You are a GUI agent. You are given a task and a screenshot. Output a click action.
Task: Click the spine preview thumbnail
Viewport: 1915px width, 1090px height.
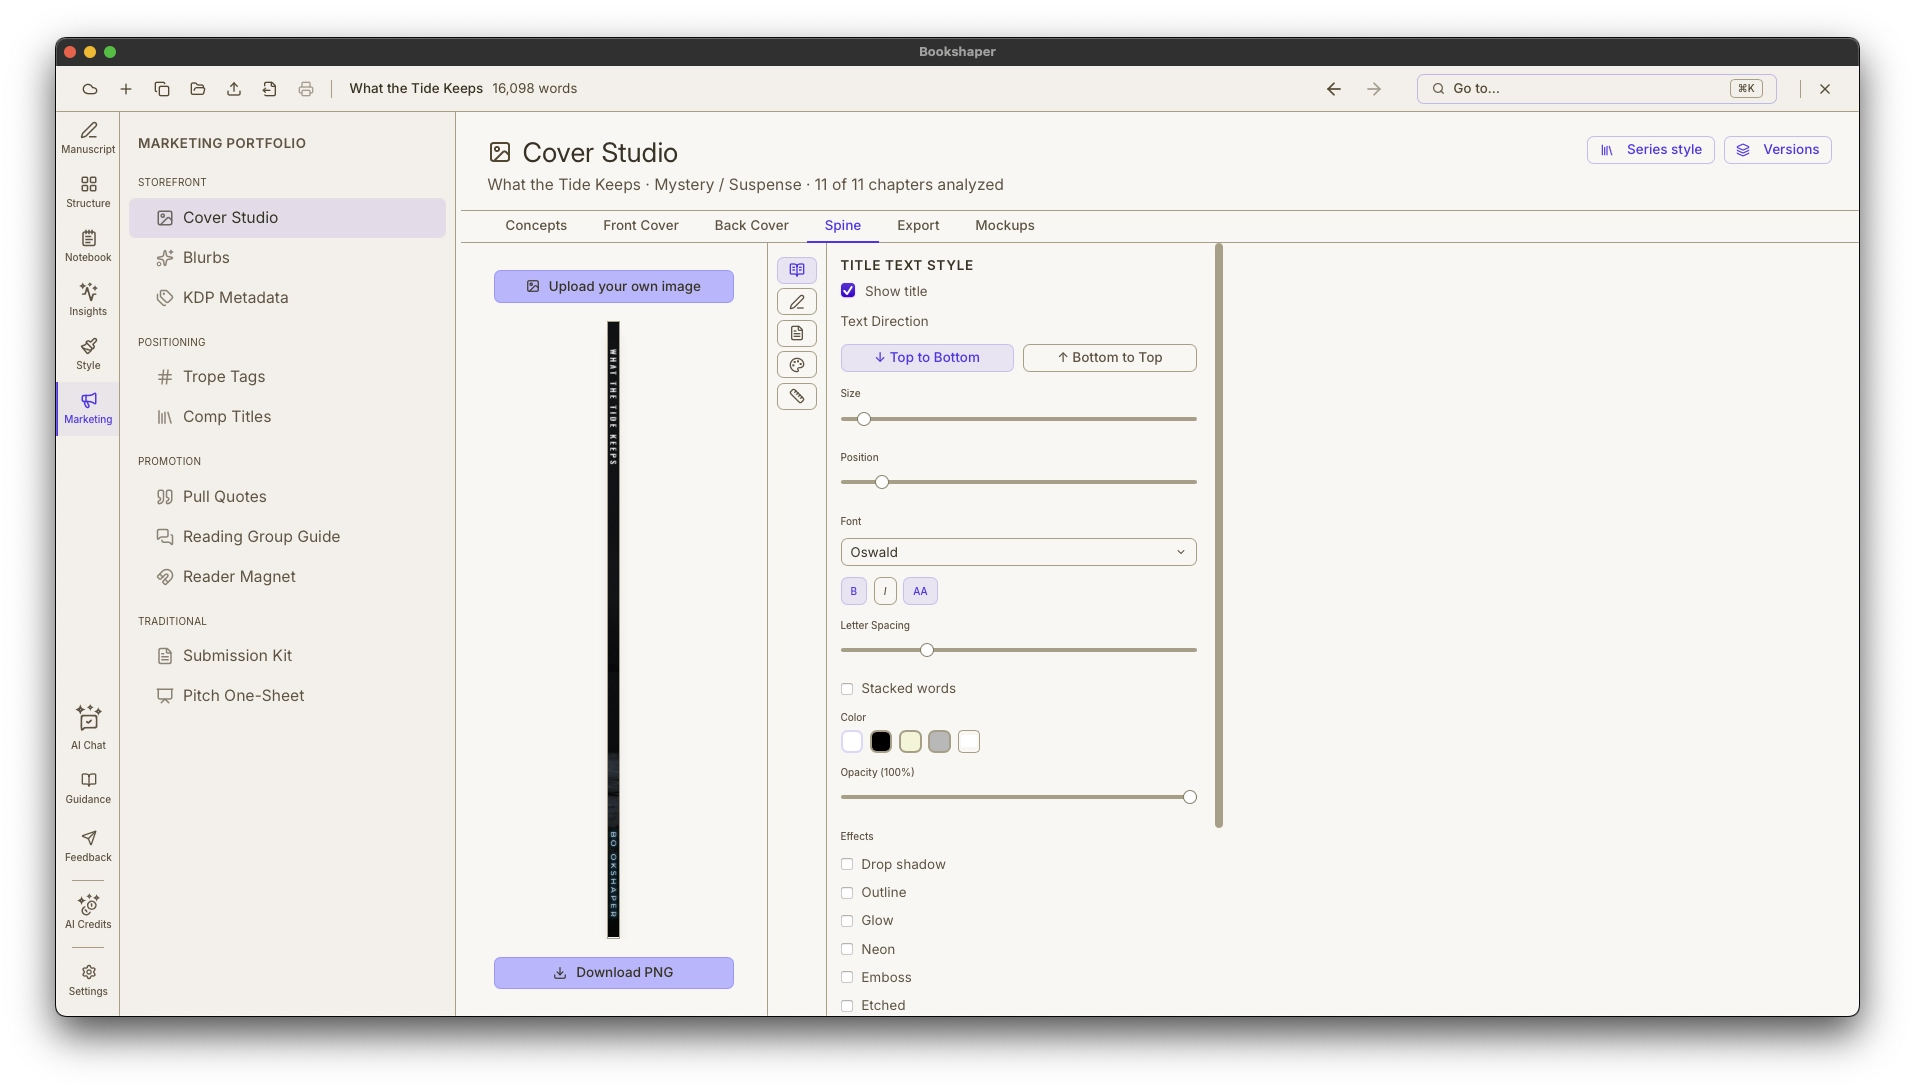click(614, 630)
